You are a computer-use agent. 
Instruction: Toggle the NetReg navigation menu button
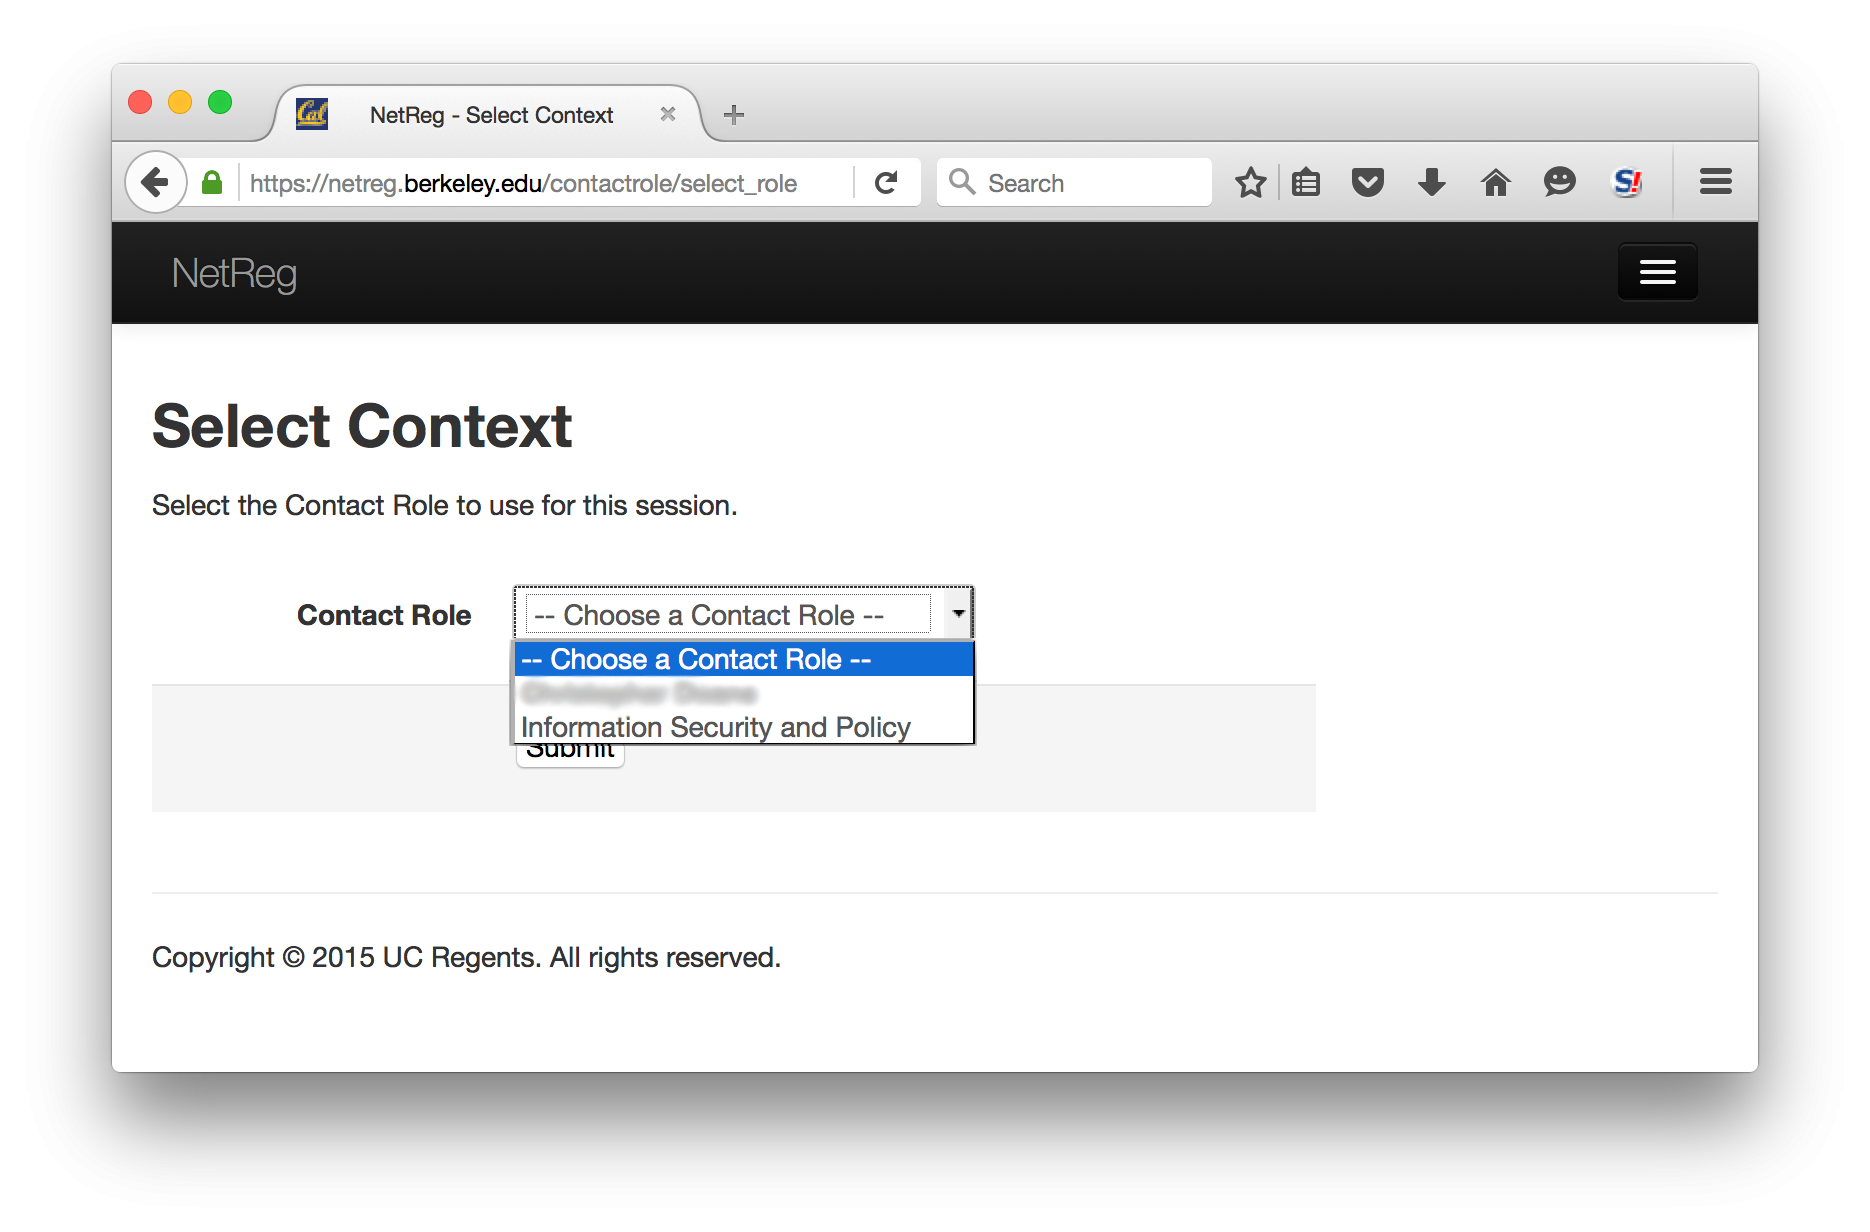tap(1657, 272)
